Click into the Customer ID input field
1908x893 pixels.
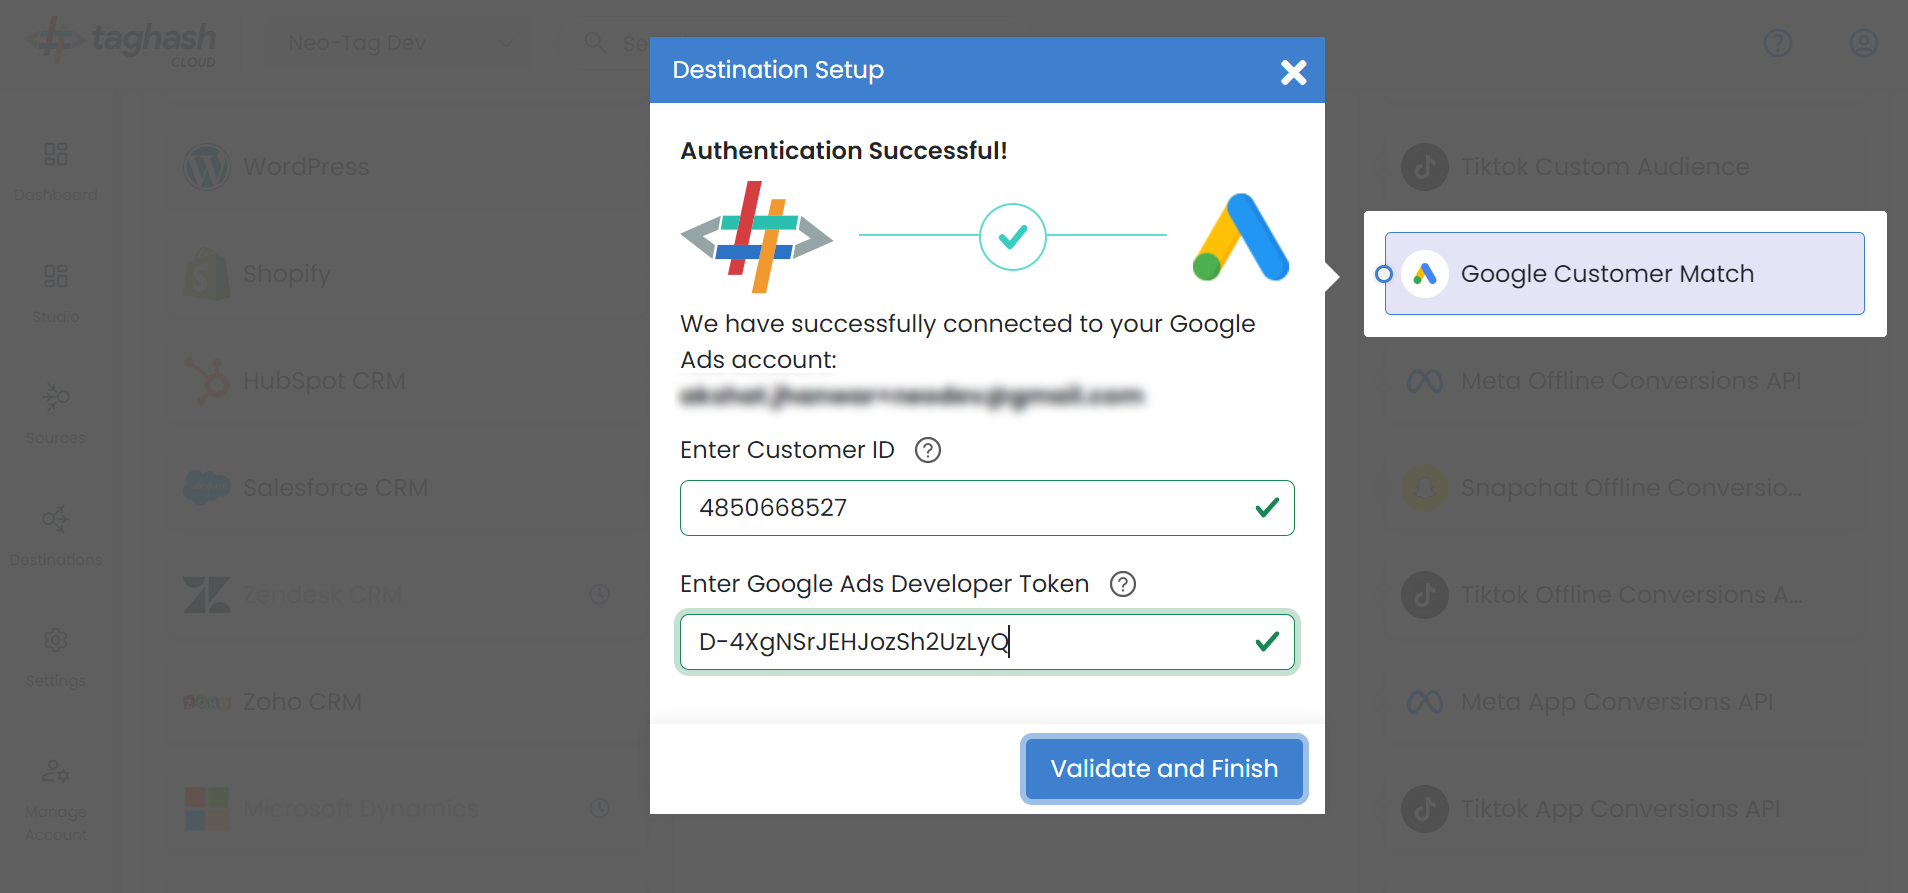pyautogui.click(x=987, y=508)
